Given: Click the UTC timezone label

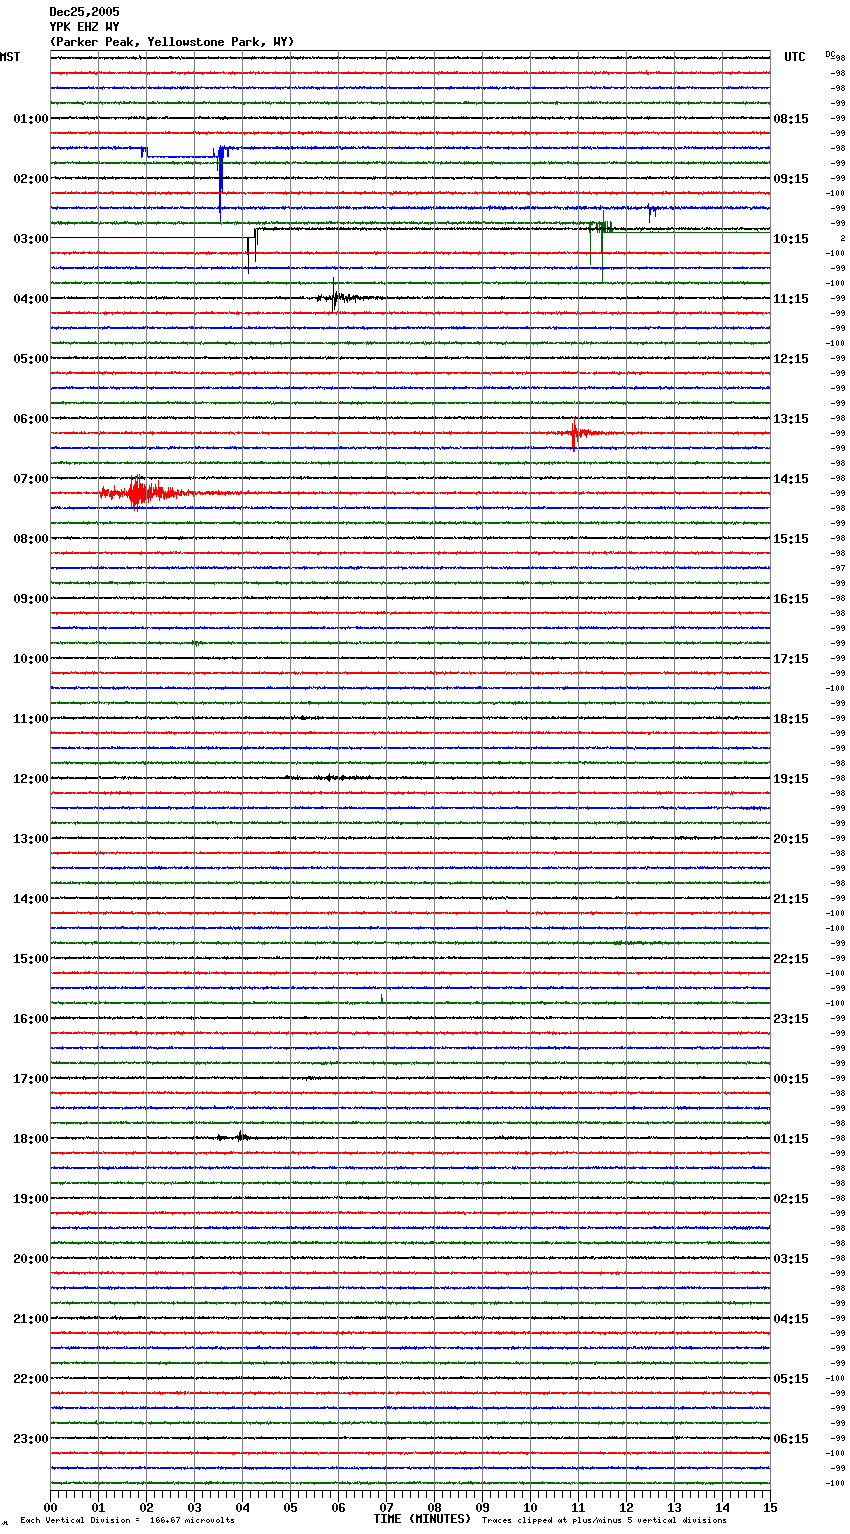Looking at the screenshot, I should (795, 57).
